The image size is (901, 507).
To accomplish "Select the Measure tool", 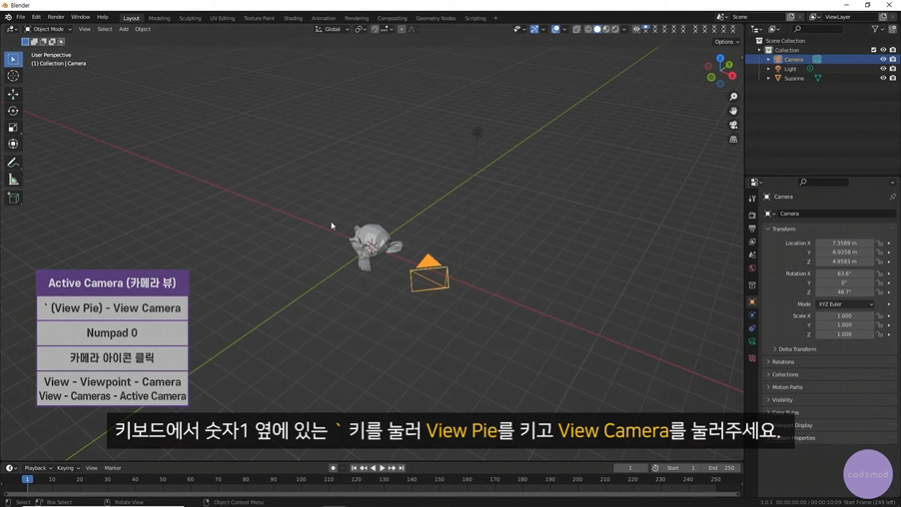I will point(13,180).
